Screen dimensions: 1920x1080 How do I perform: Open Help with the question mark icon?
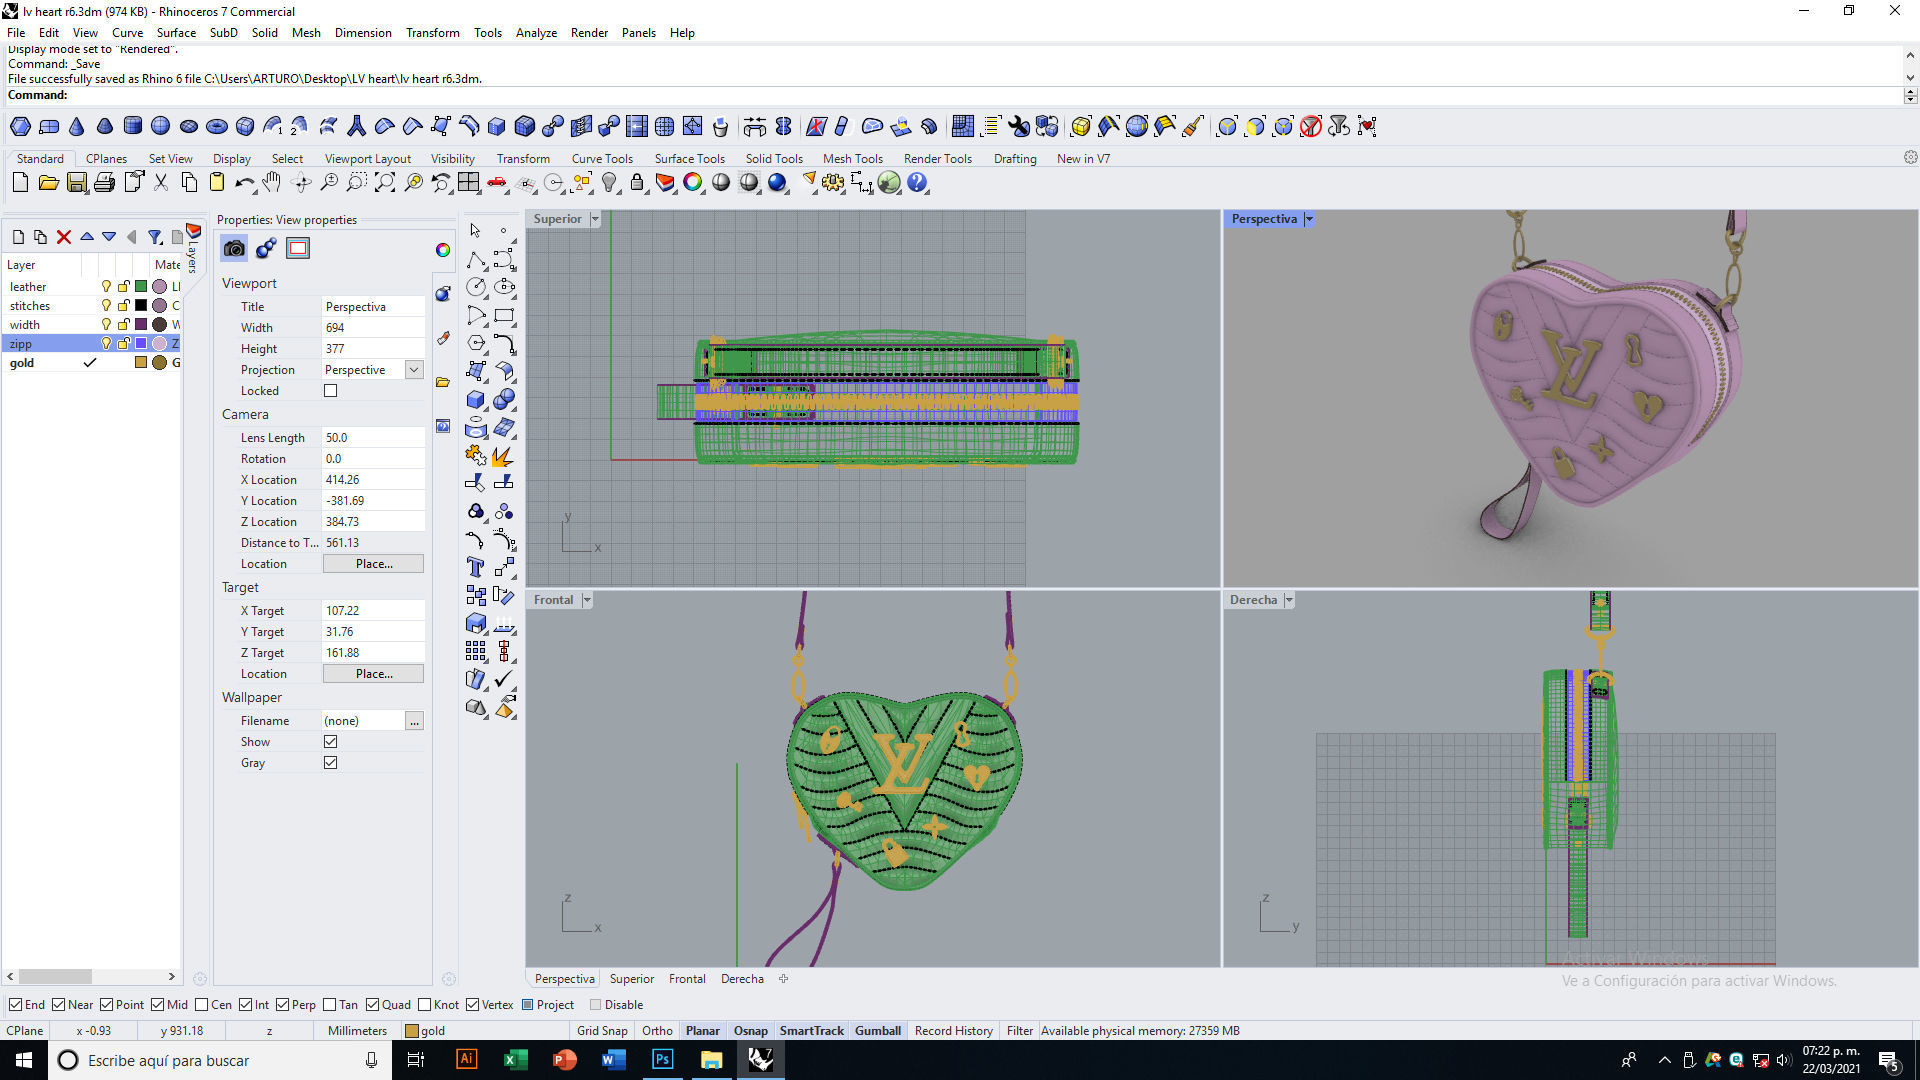click(917, 183)
